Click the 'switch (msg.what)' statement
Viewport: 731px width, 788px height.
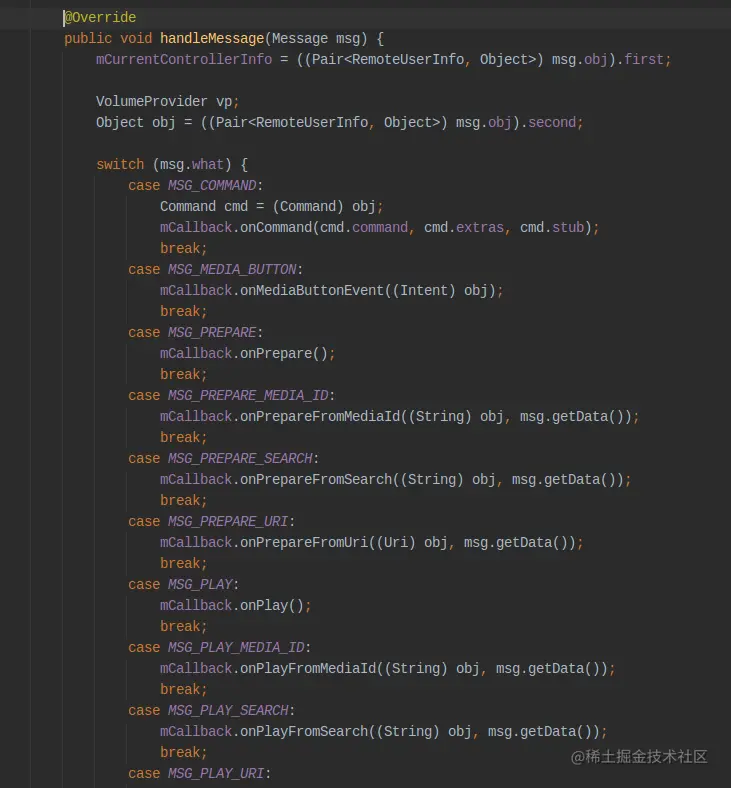click(x=172, y=165)
